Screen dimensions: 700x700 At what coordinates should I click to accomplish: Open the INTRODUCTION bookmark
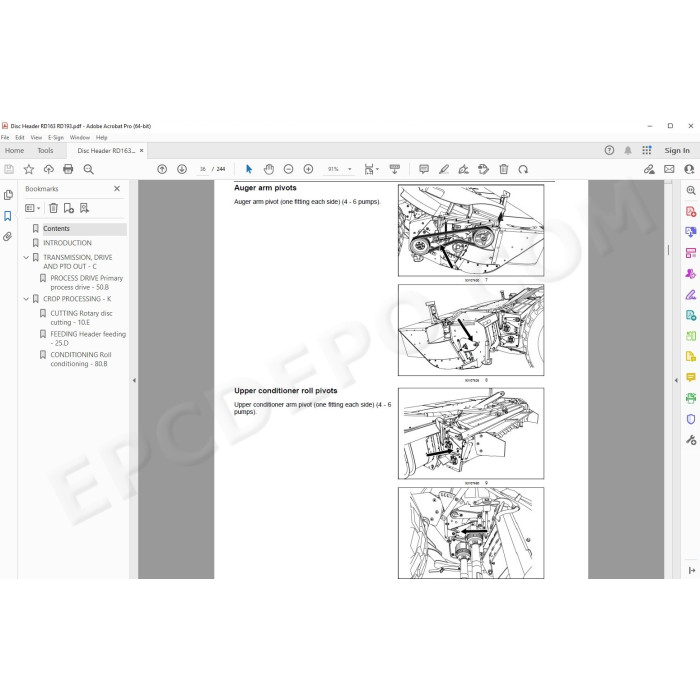click(67, 243)
